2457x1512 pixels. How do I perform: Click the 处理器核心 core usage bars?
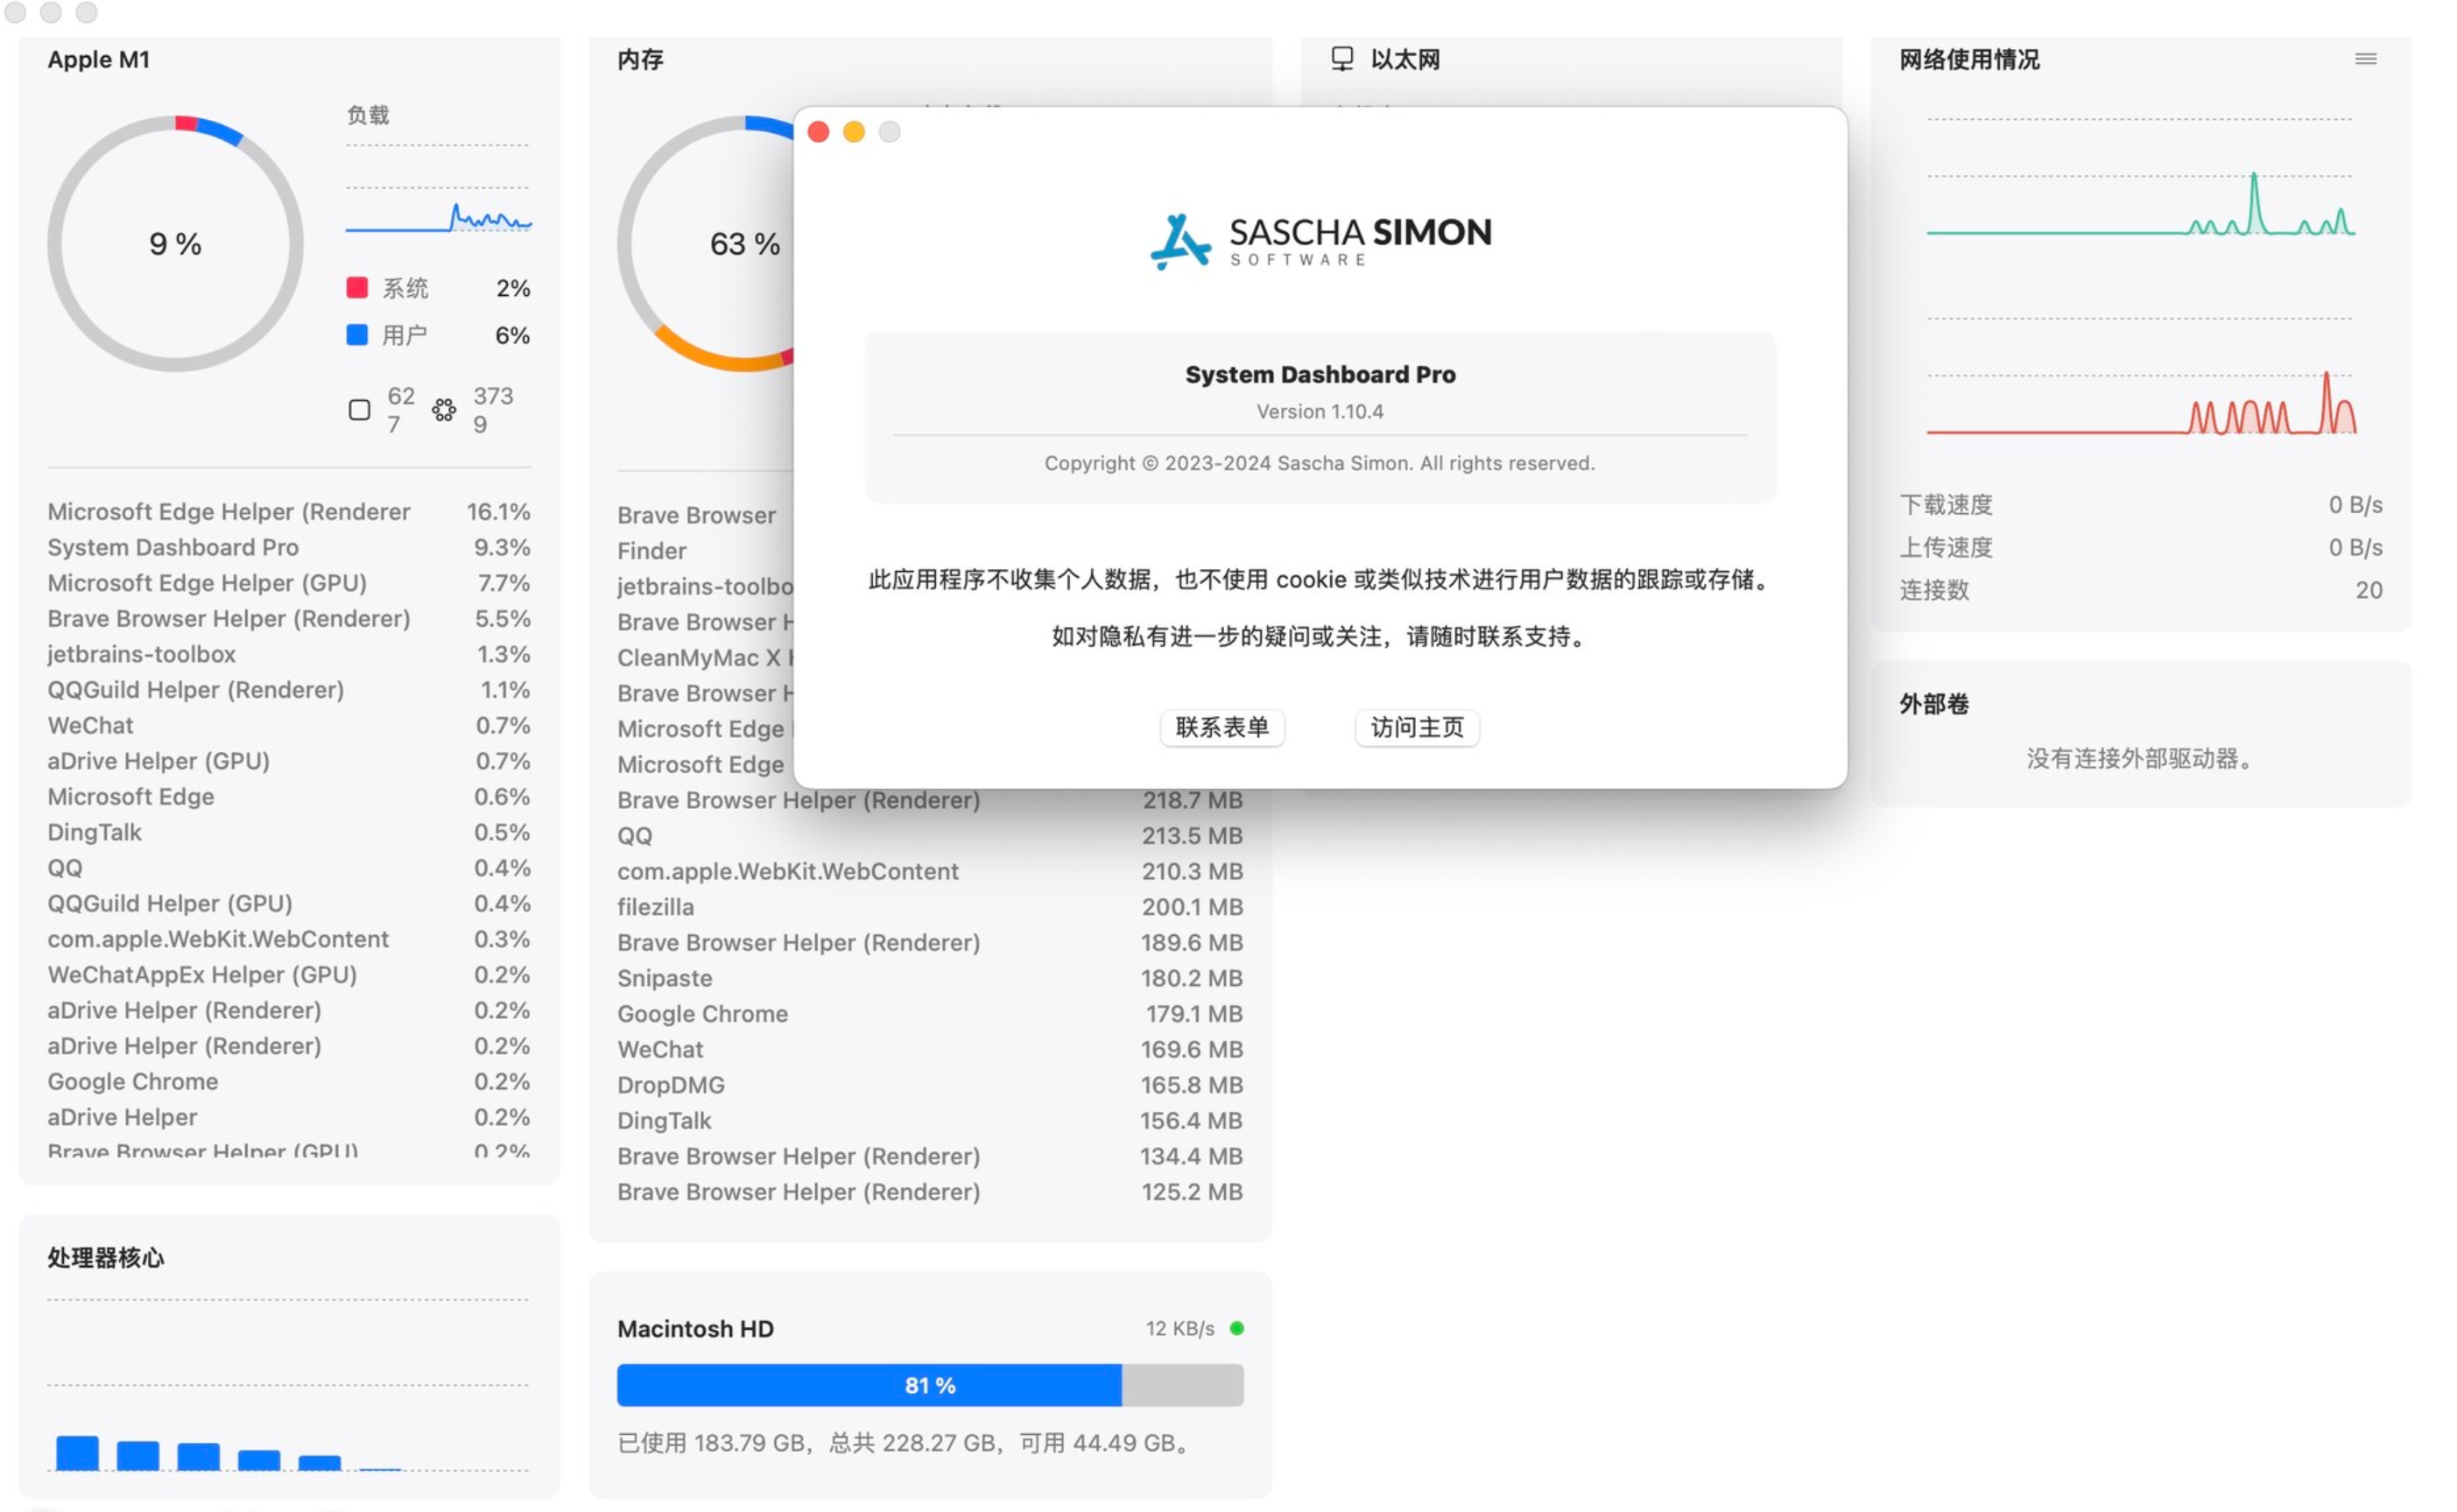(x=288, y=1385)
